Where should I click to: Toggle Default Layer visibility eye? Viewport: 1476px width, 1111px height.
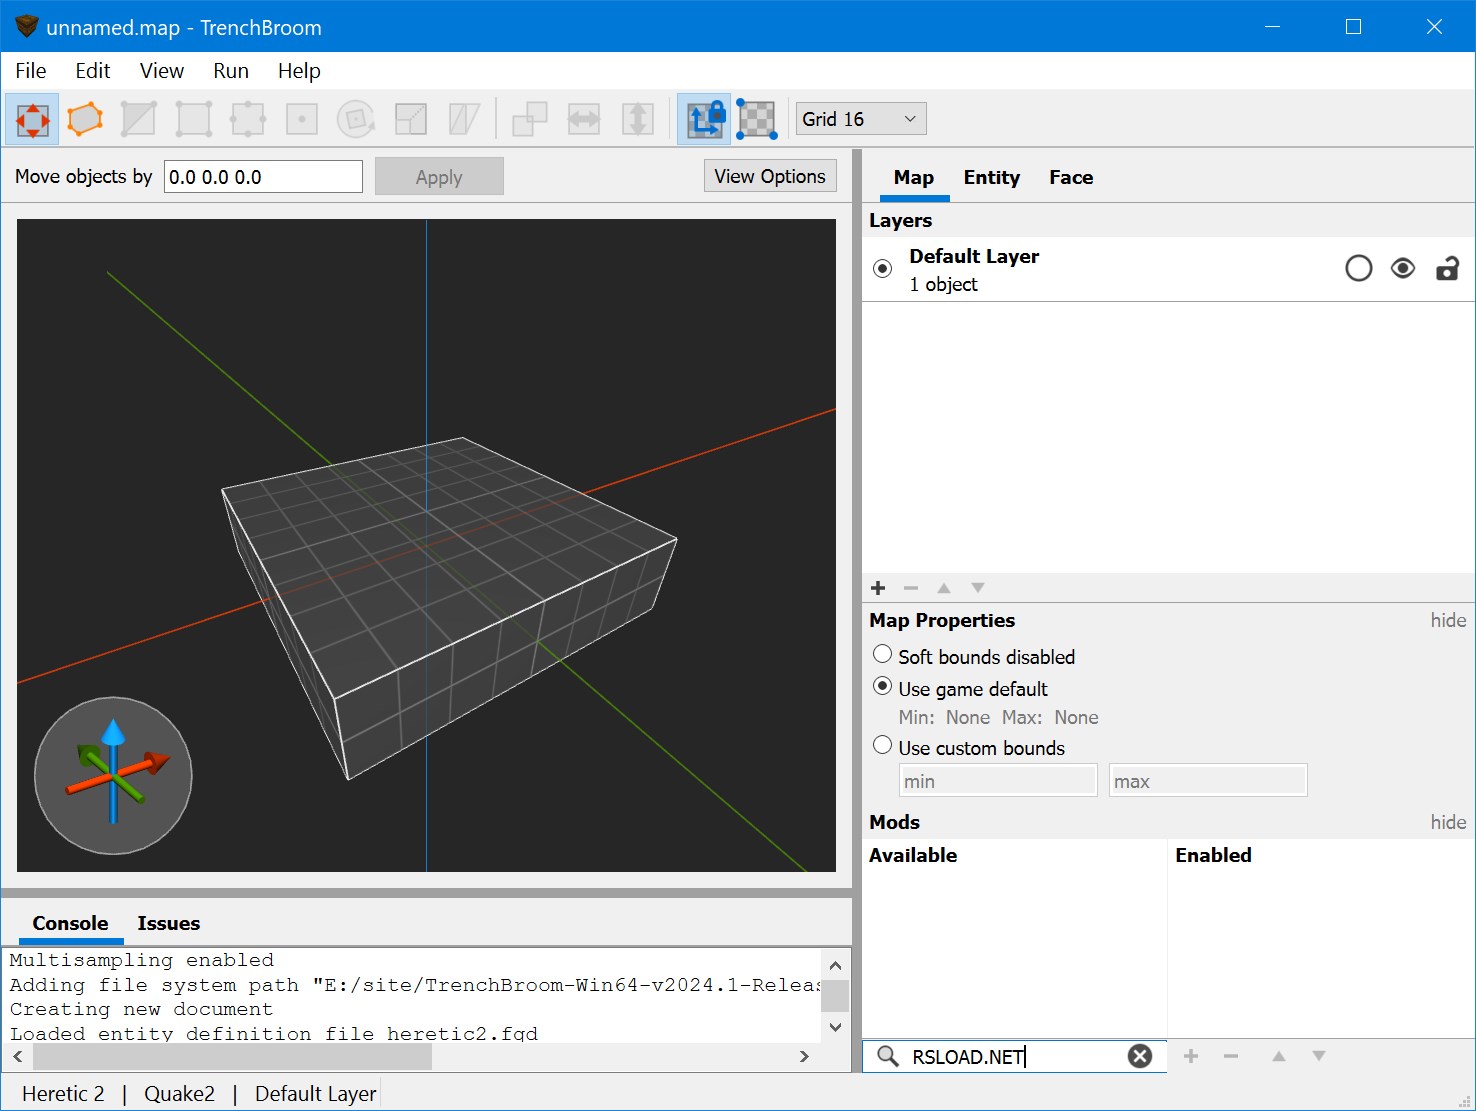coord(1402,268)
